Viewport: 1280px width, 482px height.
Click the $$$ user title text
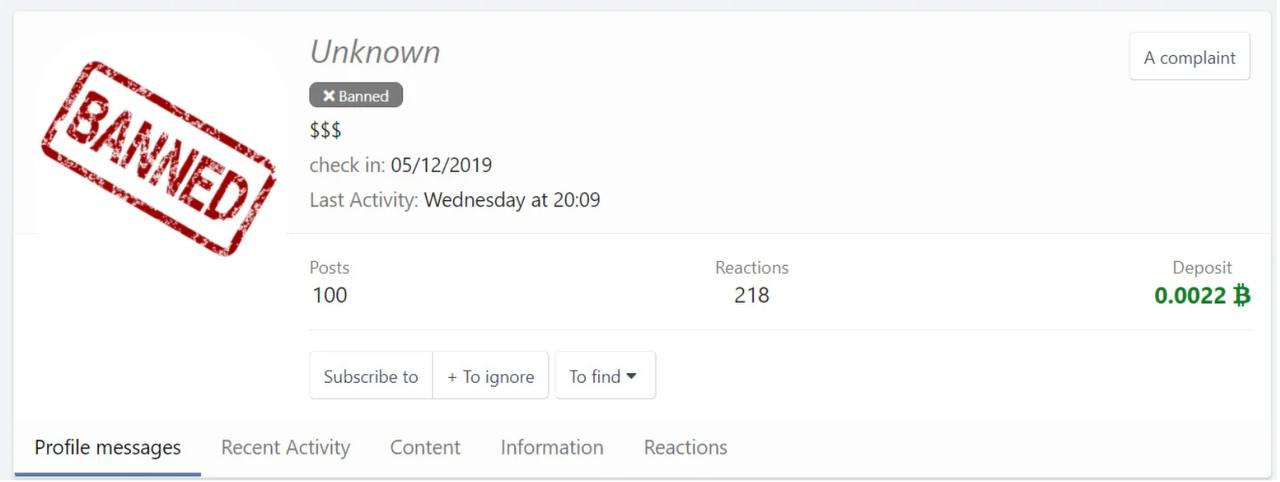[325, 130]
